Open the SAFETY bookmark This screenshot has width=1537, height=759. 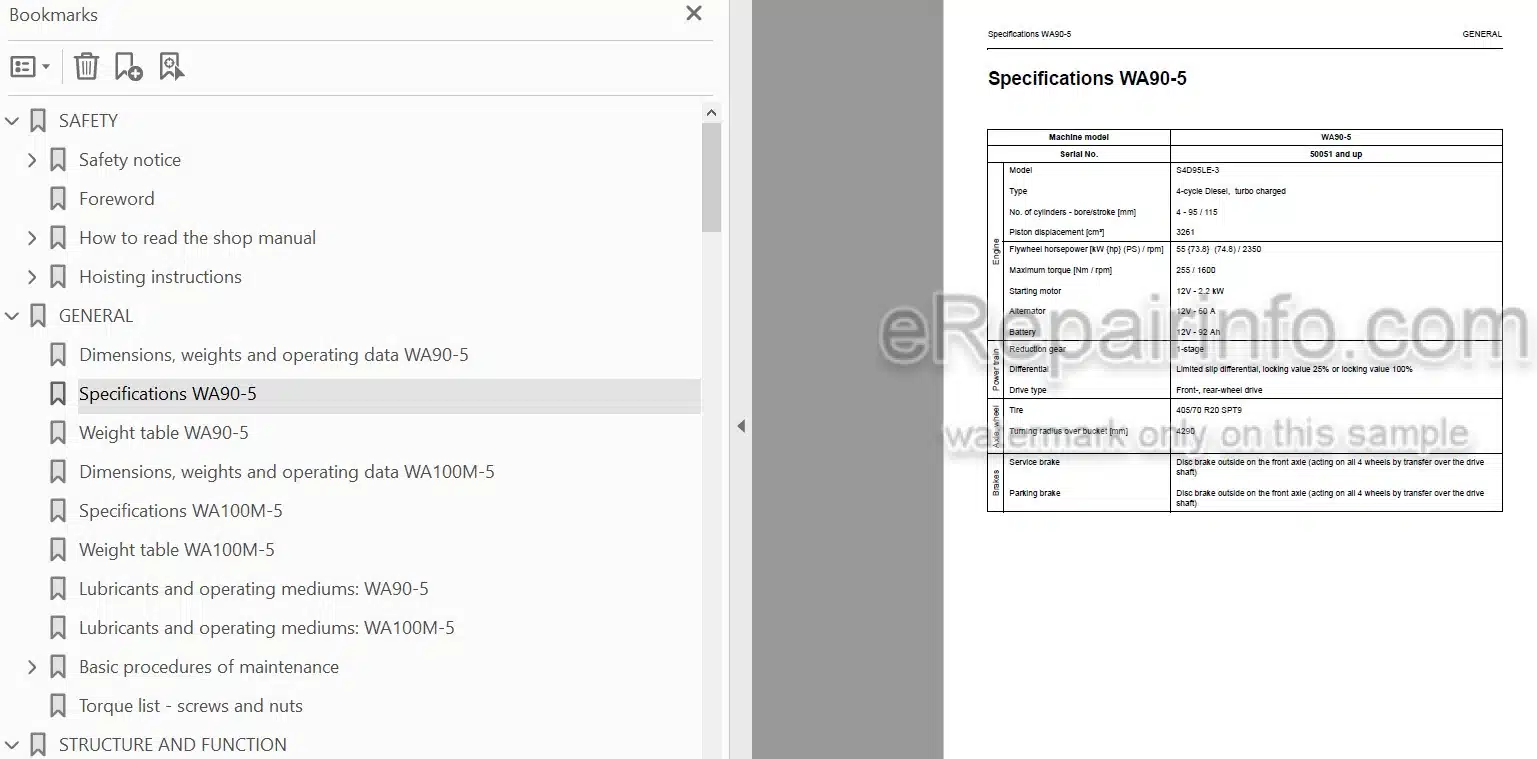click(x=88, y=121)
